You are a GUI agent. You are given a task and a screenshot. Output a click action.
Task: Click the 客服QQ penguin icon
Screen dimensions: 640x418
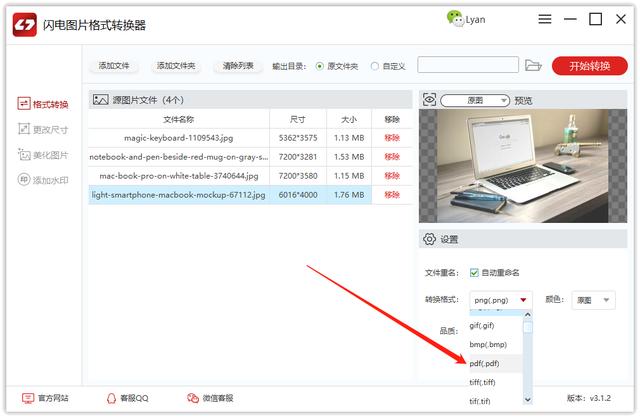tap(111, 398)
